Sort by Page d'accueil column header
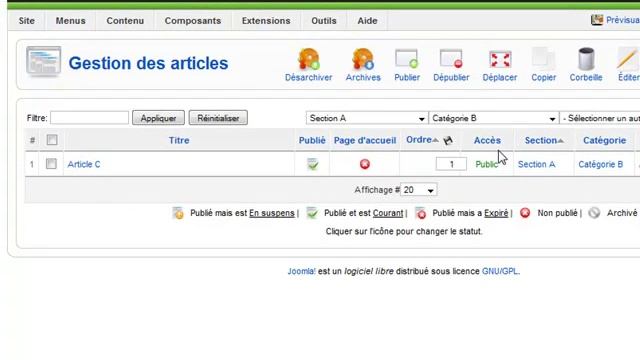Image resolution: width=640 pixels, height=360 pixels. click(x=365, y=140)
